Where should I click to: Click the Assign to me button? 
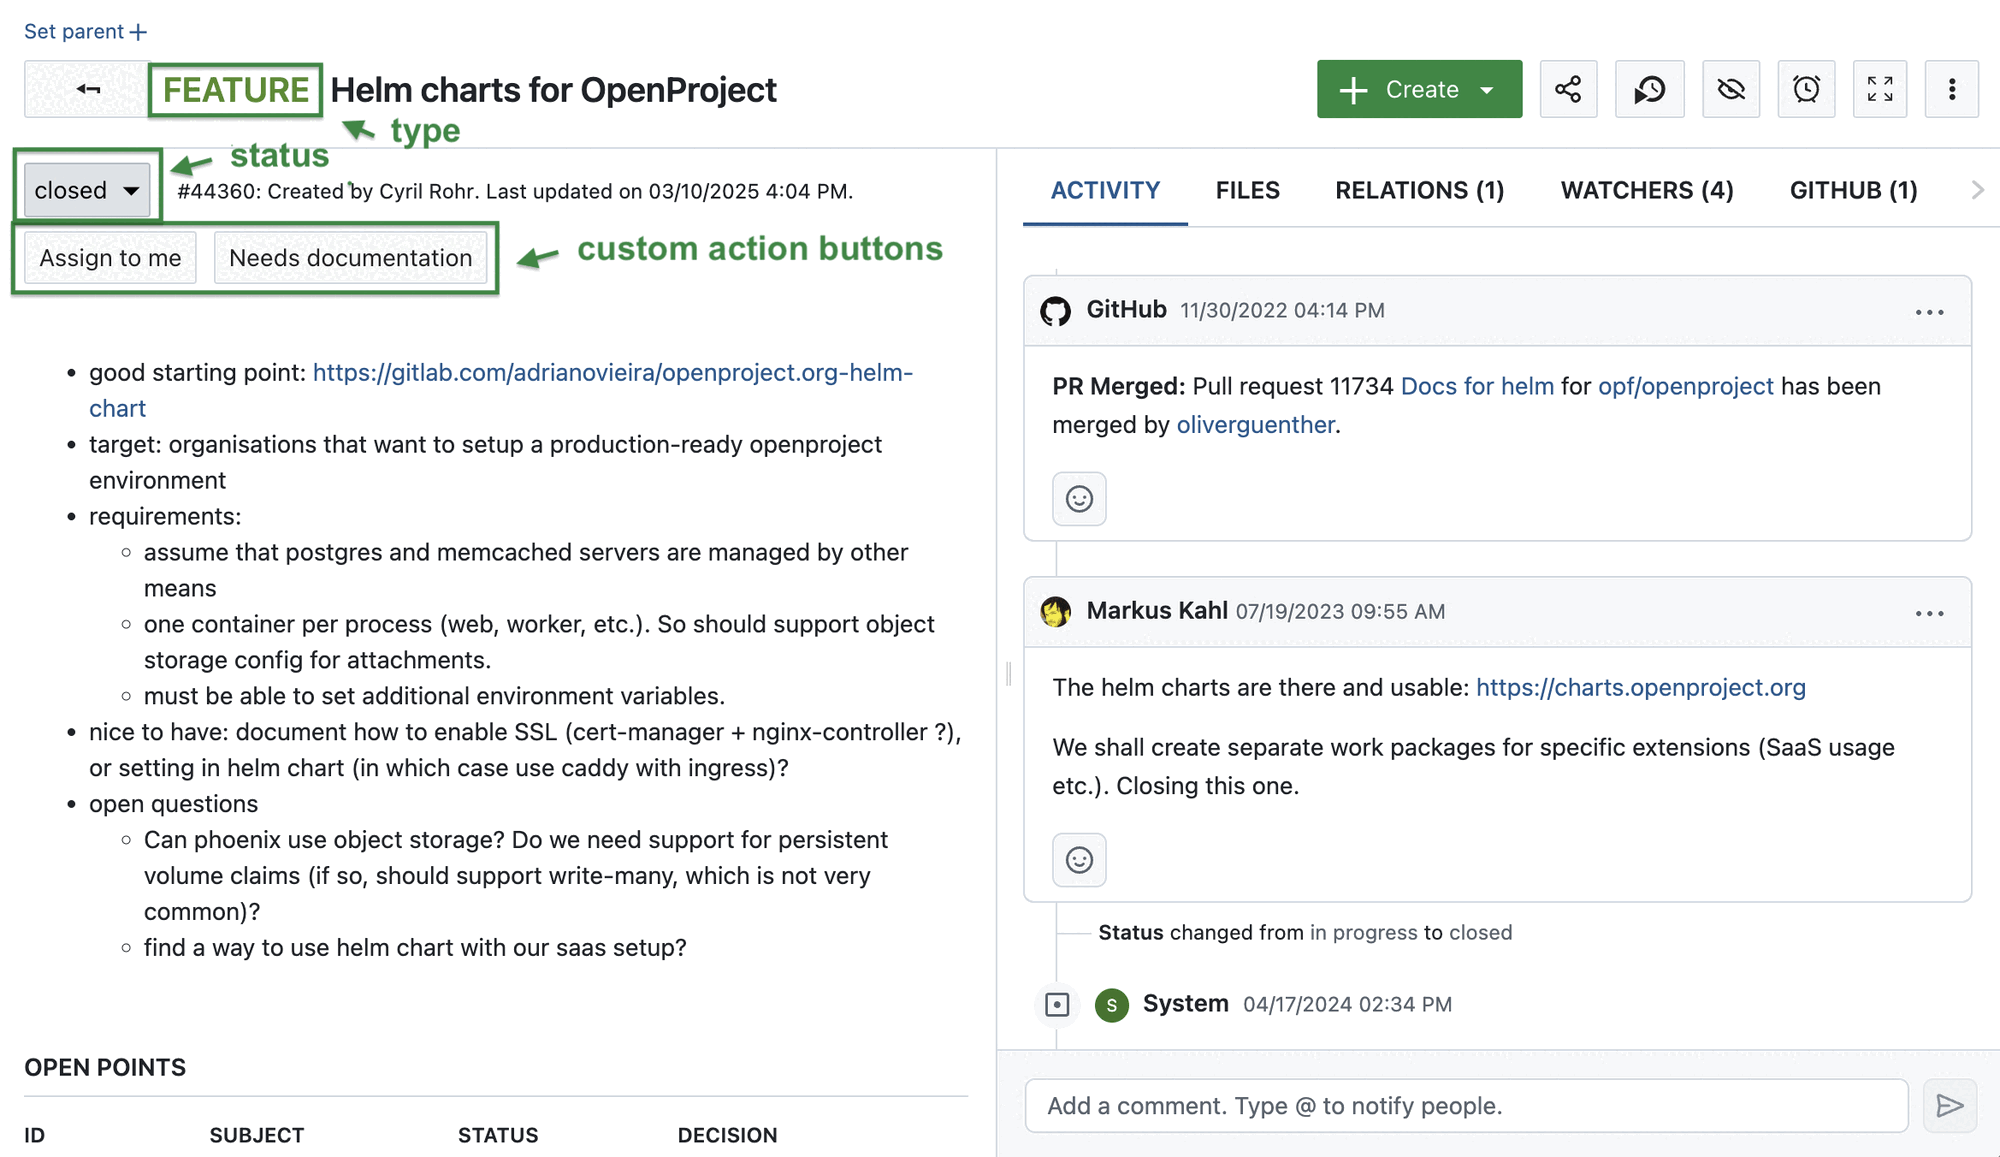click(x=110, y=257)
